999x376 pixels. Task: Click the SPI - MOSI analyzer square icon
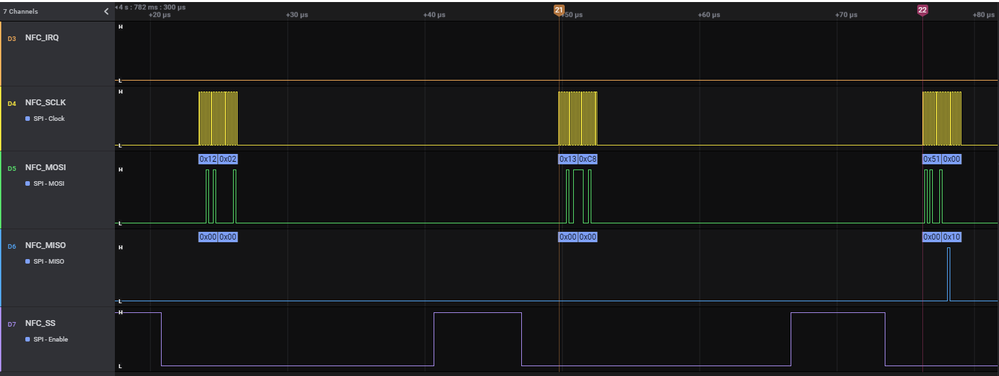(27, 184)
